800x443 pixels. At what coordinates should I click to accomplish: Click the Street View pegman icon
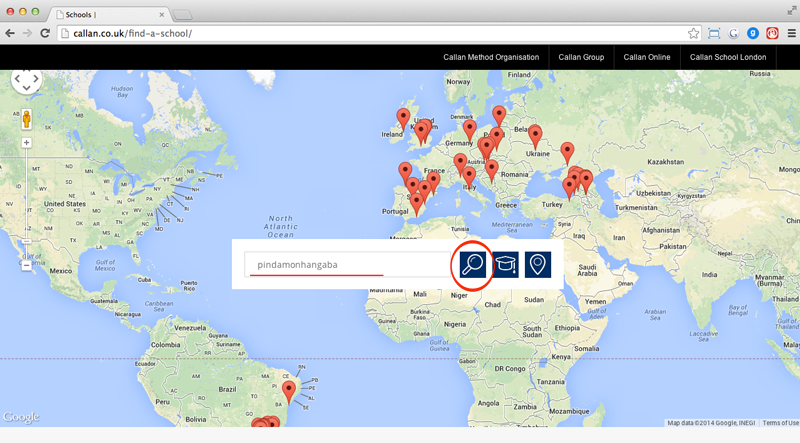point(27,119)
